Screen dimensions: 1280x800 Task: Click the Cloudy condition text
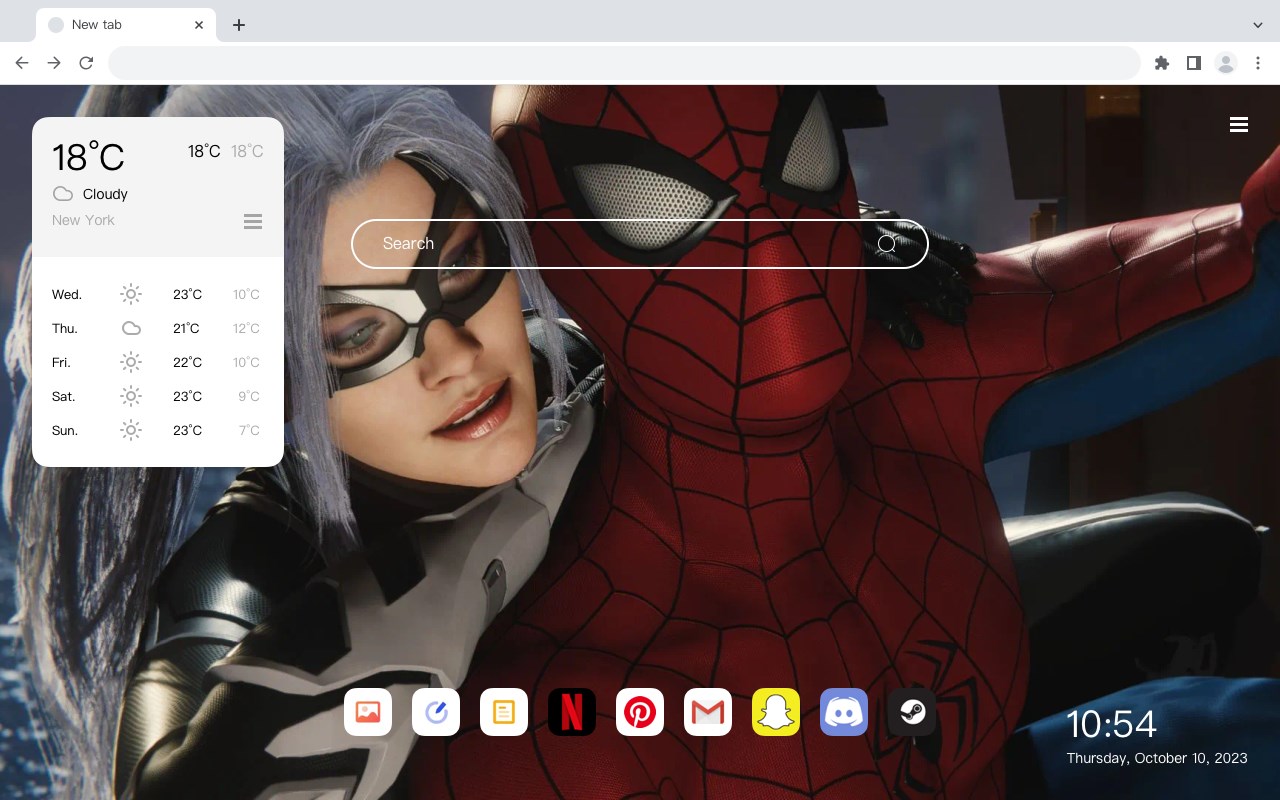105,194
